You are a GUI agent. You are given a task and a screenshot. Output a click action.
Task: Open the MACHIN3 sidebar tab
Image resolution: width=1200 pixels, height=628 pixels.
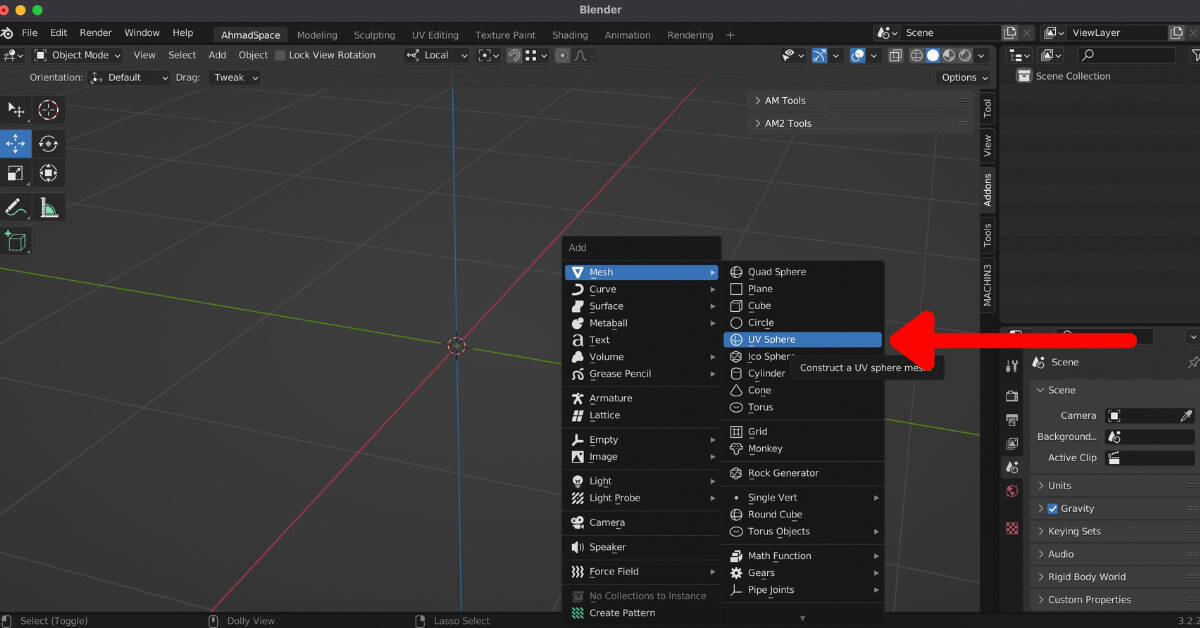point(988,285)
